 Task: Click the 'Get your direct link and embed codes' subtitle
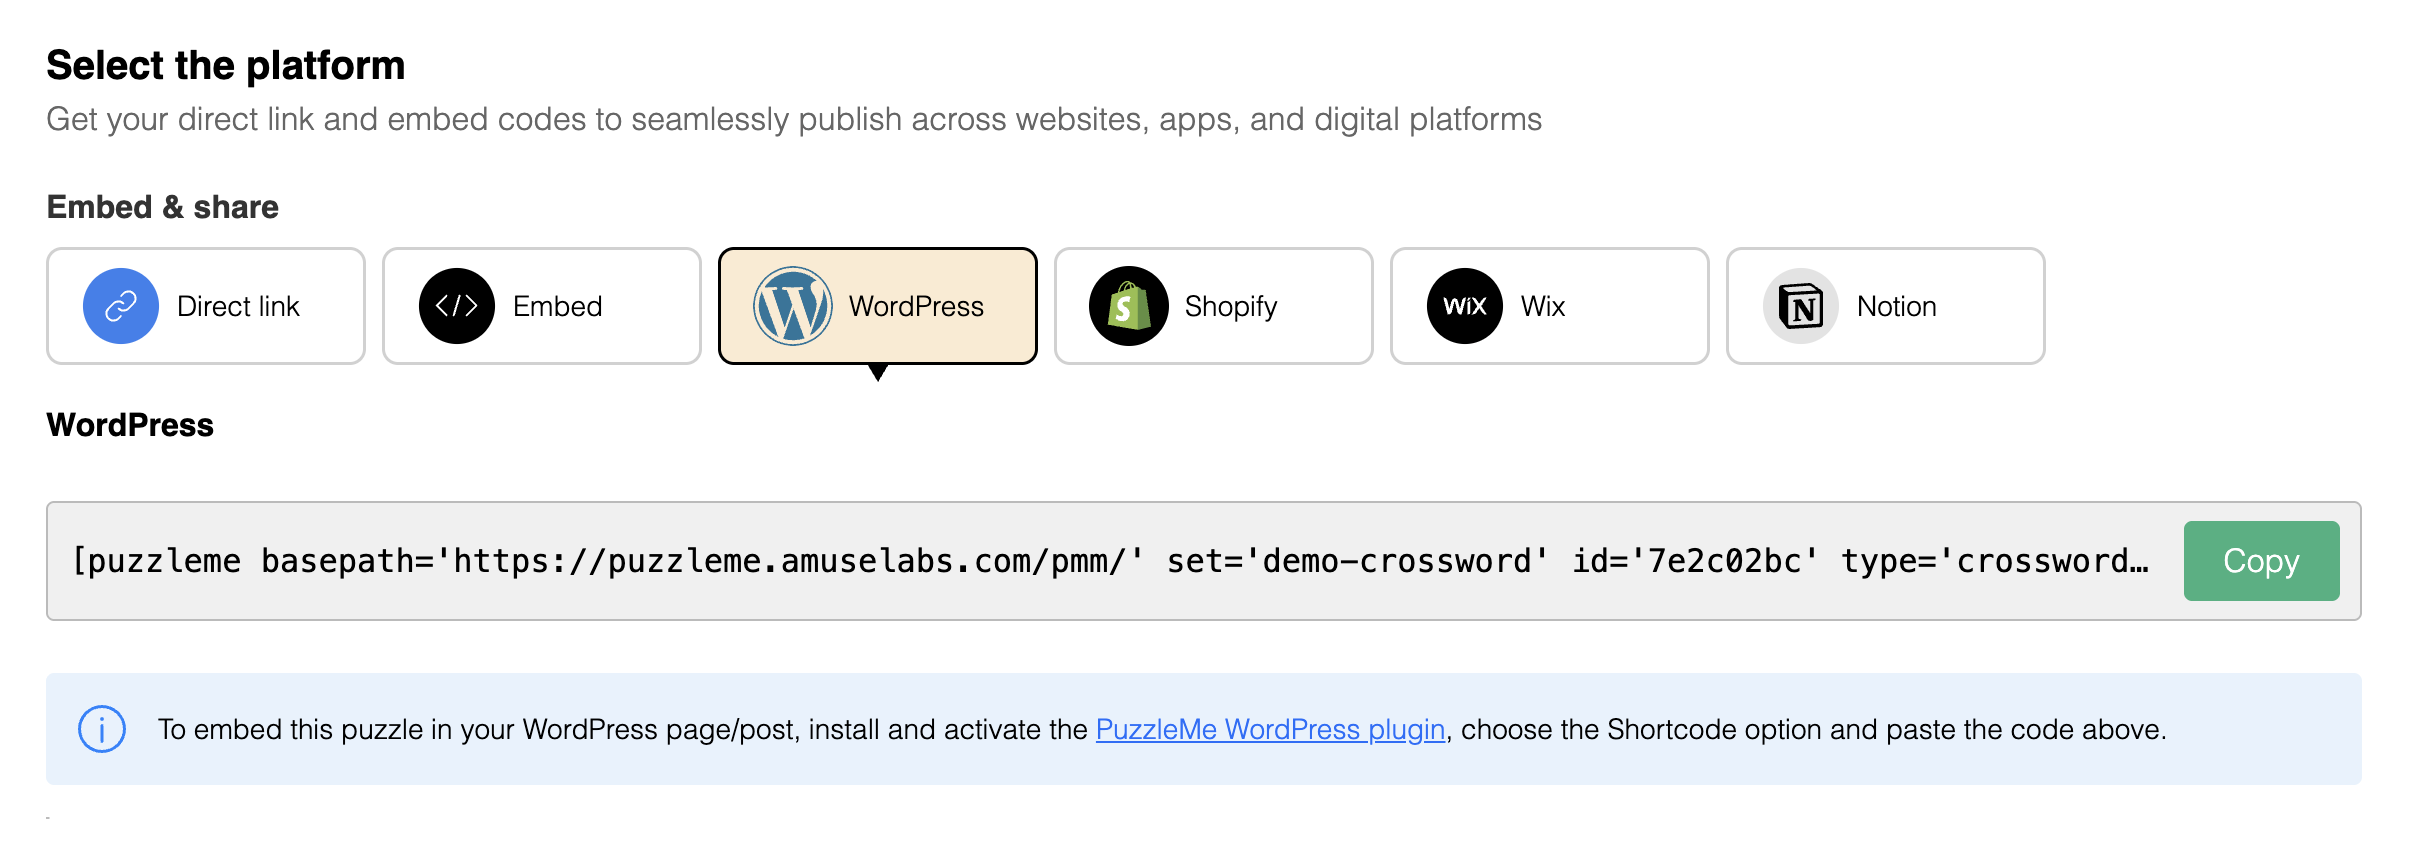794,119
